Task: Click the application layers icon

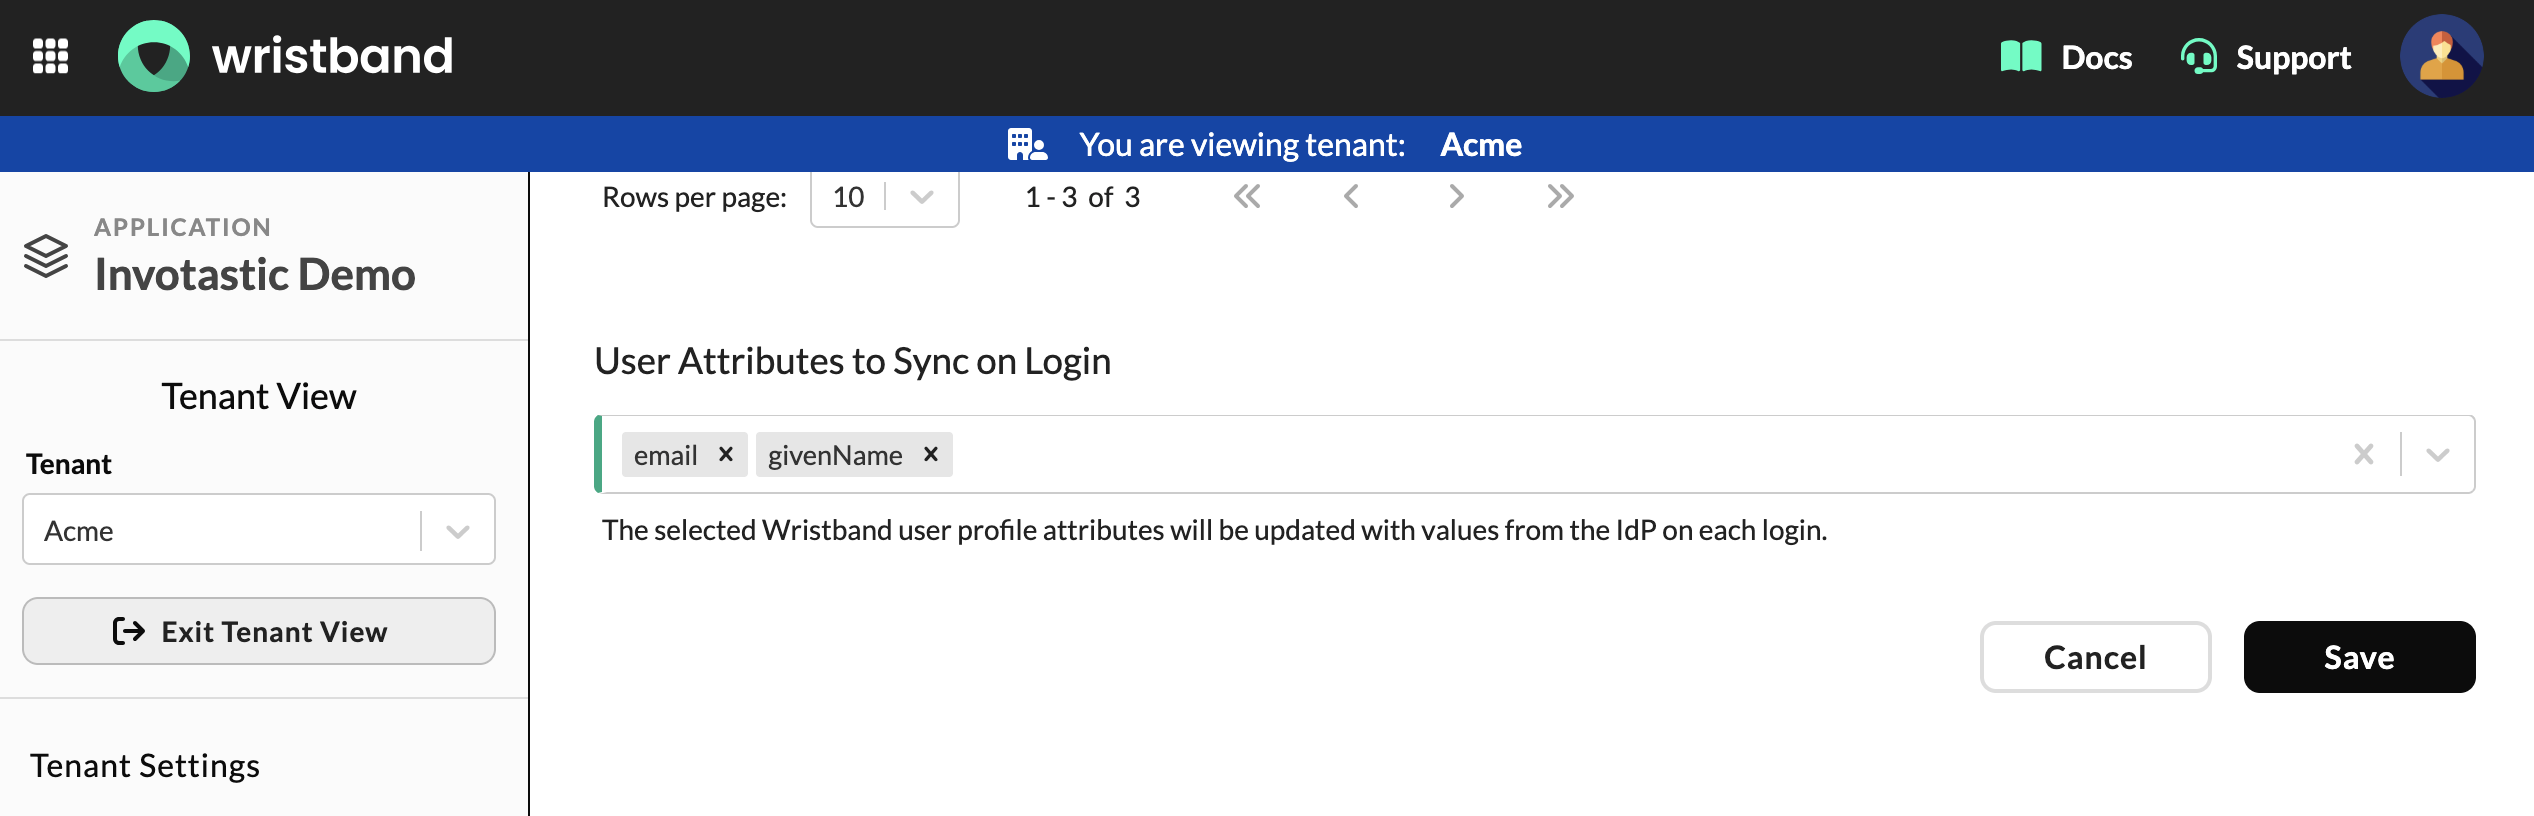Action: pos(46,256)
